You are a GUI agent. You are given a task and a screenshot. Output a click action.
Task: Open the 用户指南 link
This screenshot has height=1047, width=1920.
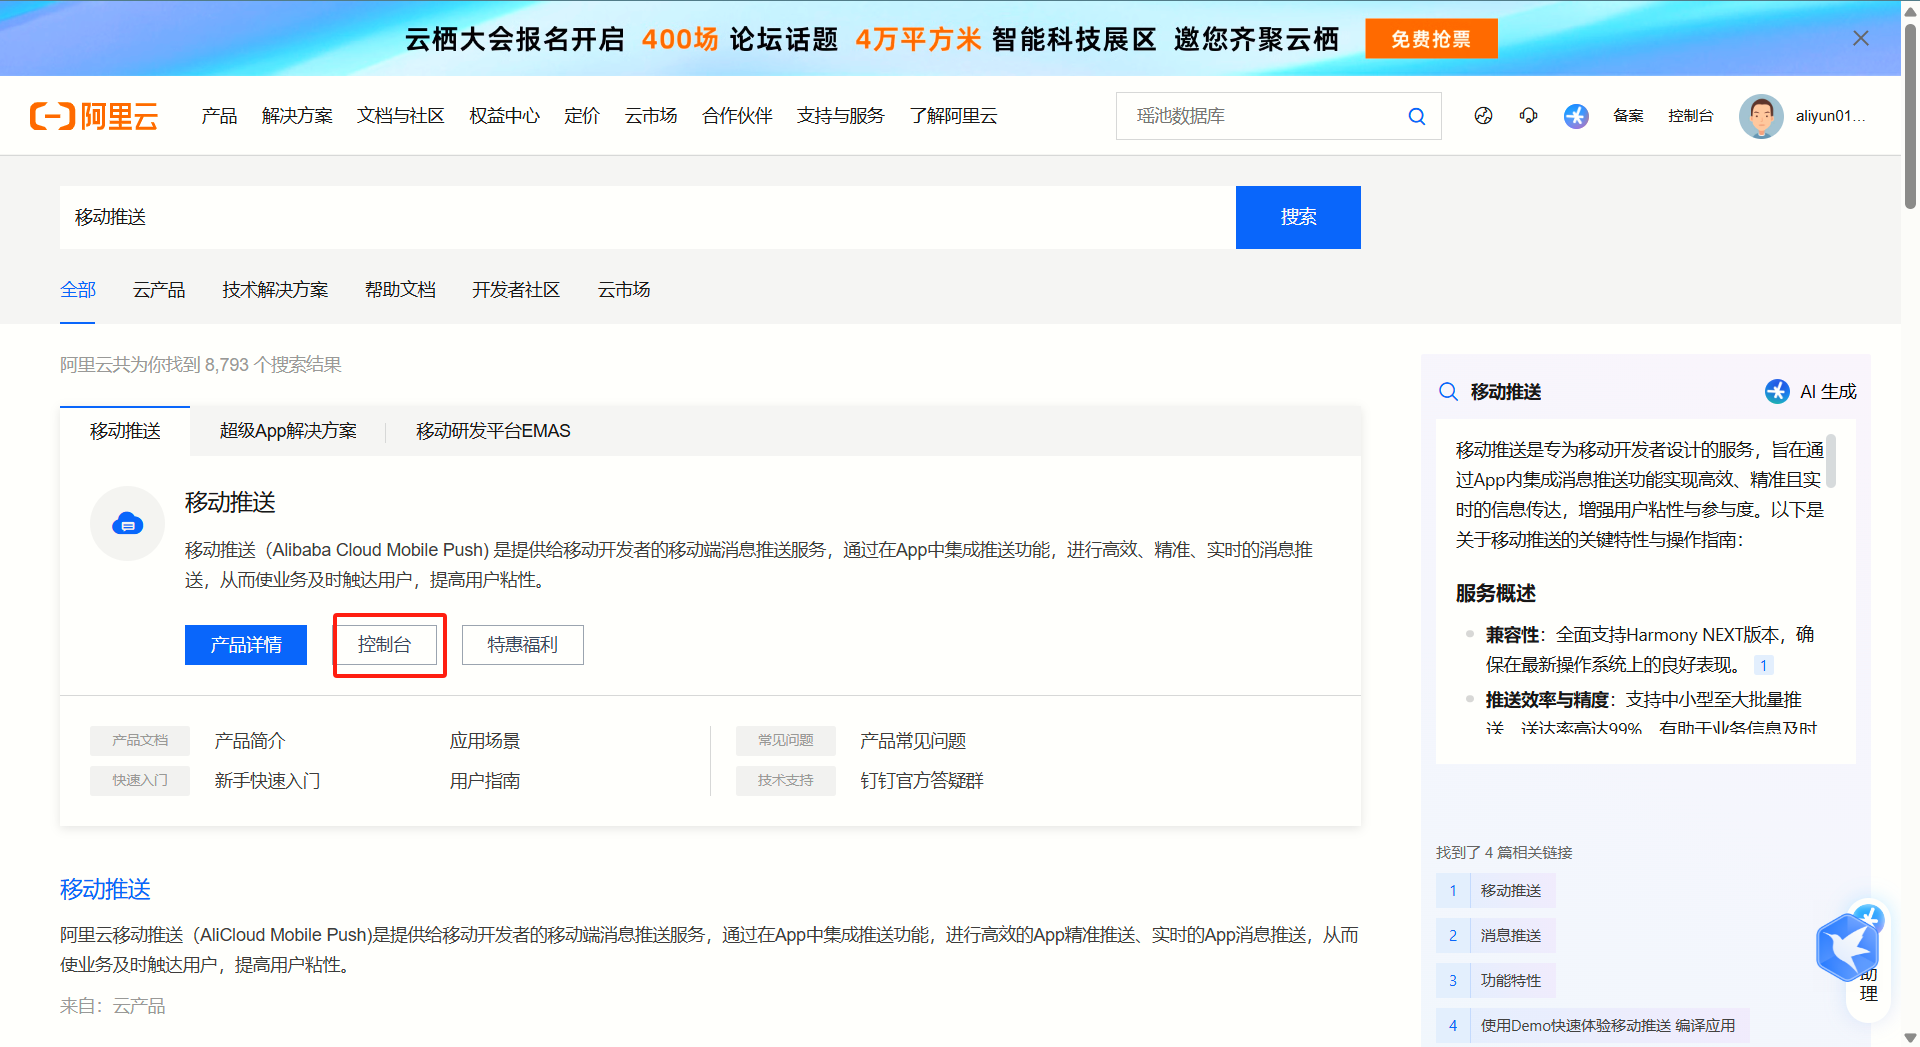point(485,781)
